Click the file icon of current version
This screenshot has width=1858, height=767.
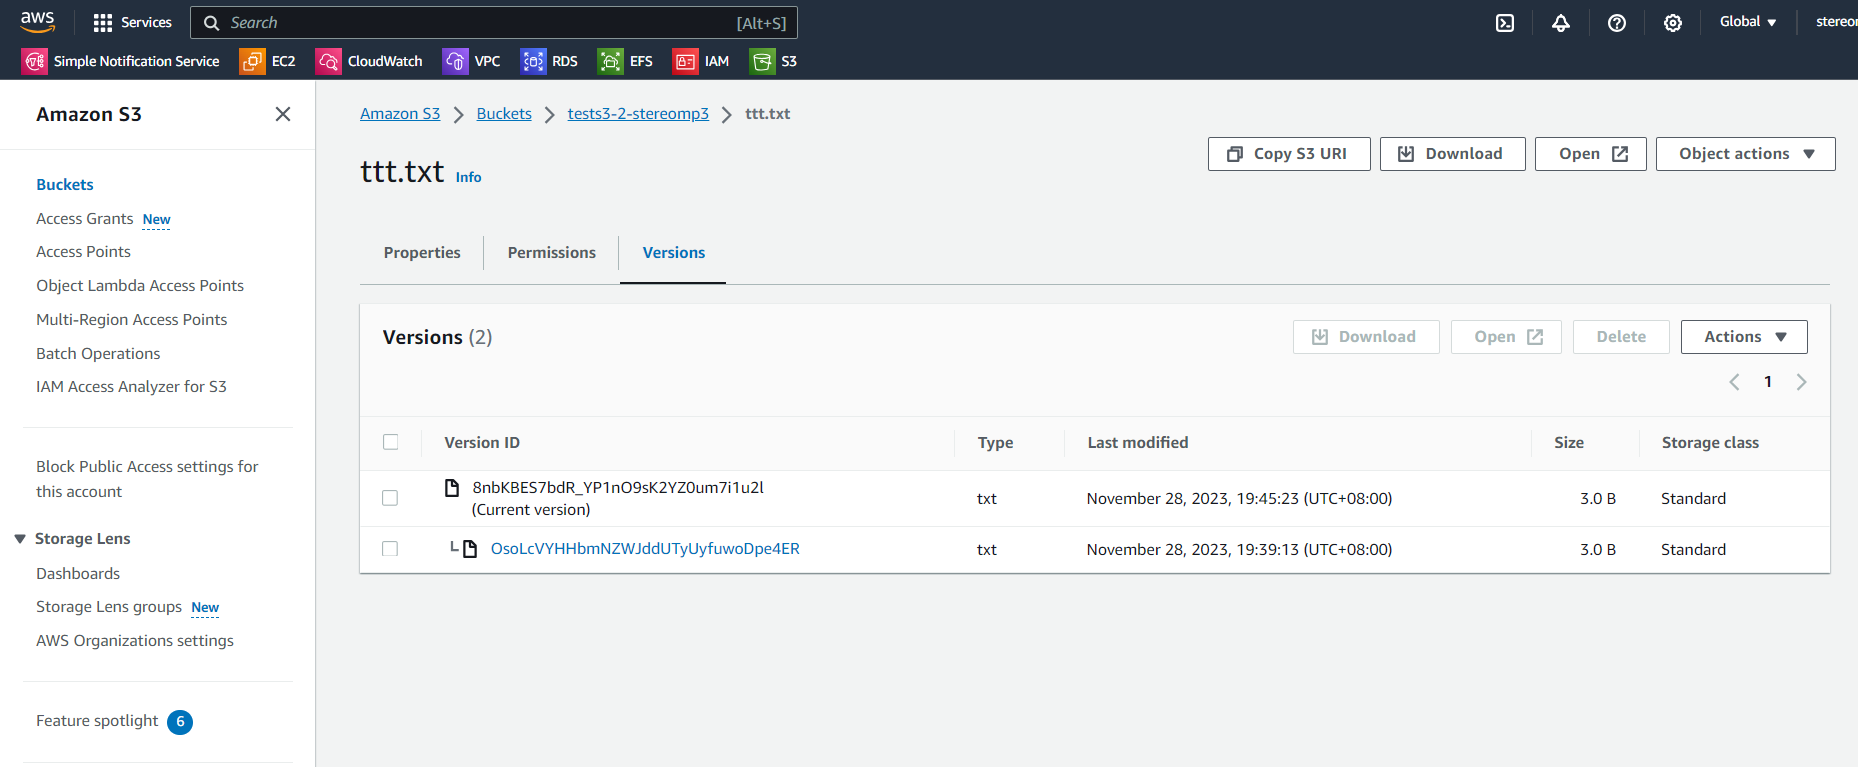pos(452,488)
